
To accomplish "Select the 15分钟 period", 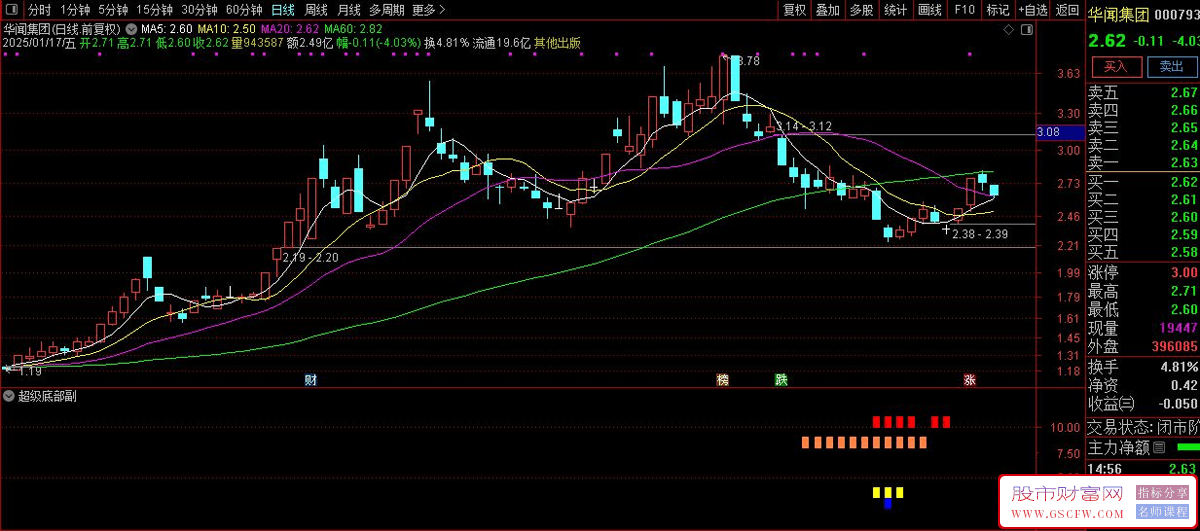I will coord(155,10).
